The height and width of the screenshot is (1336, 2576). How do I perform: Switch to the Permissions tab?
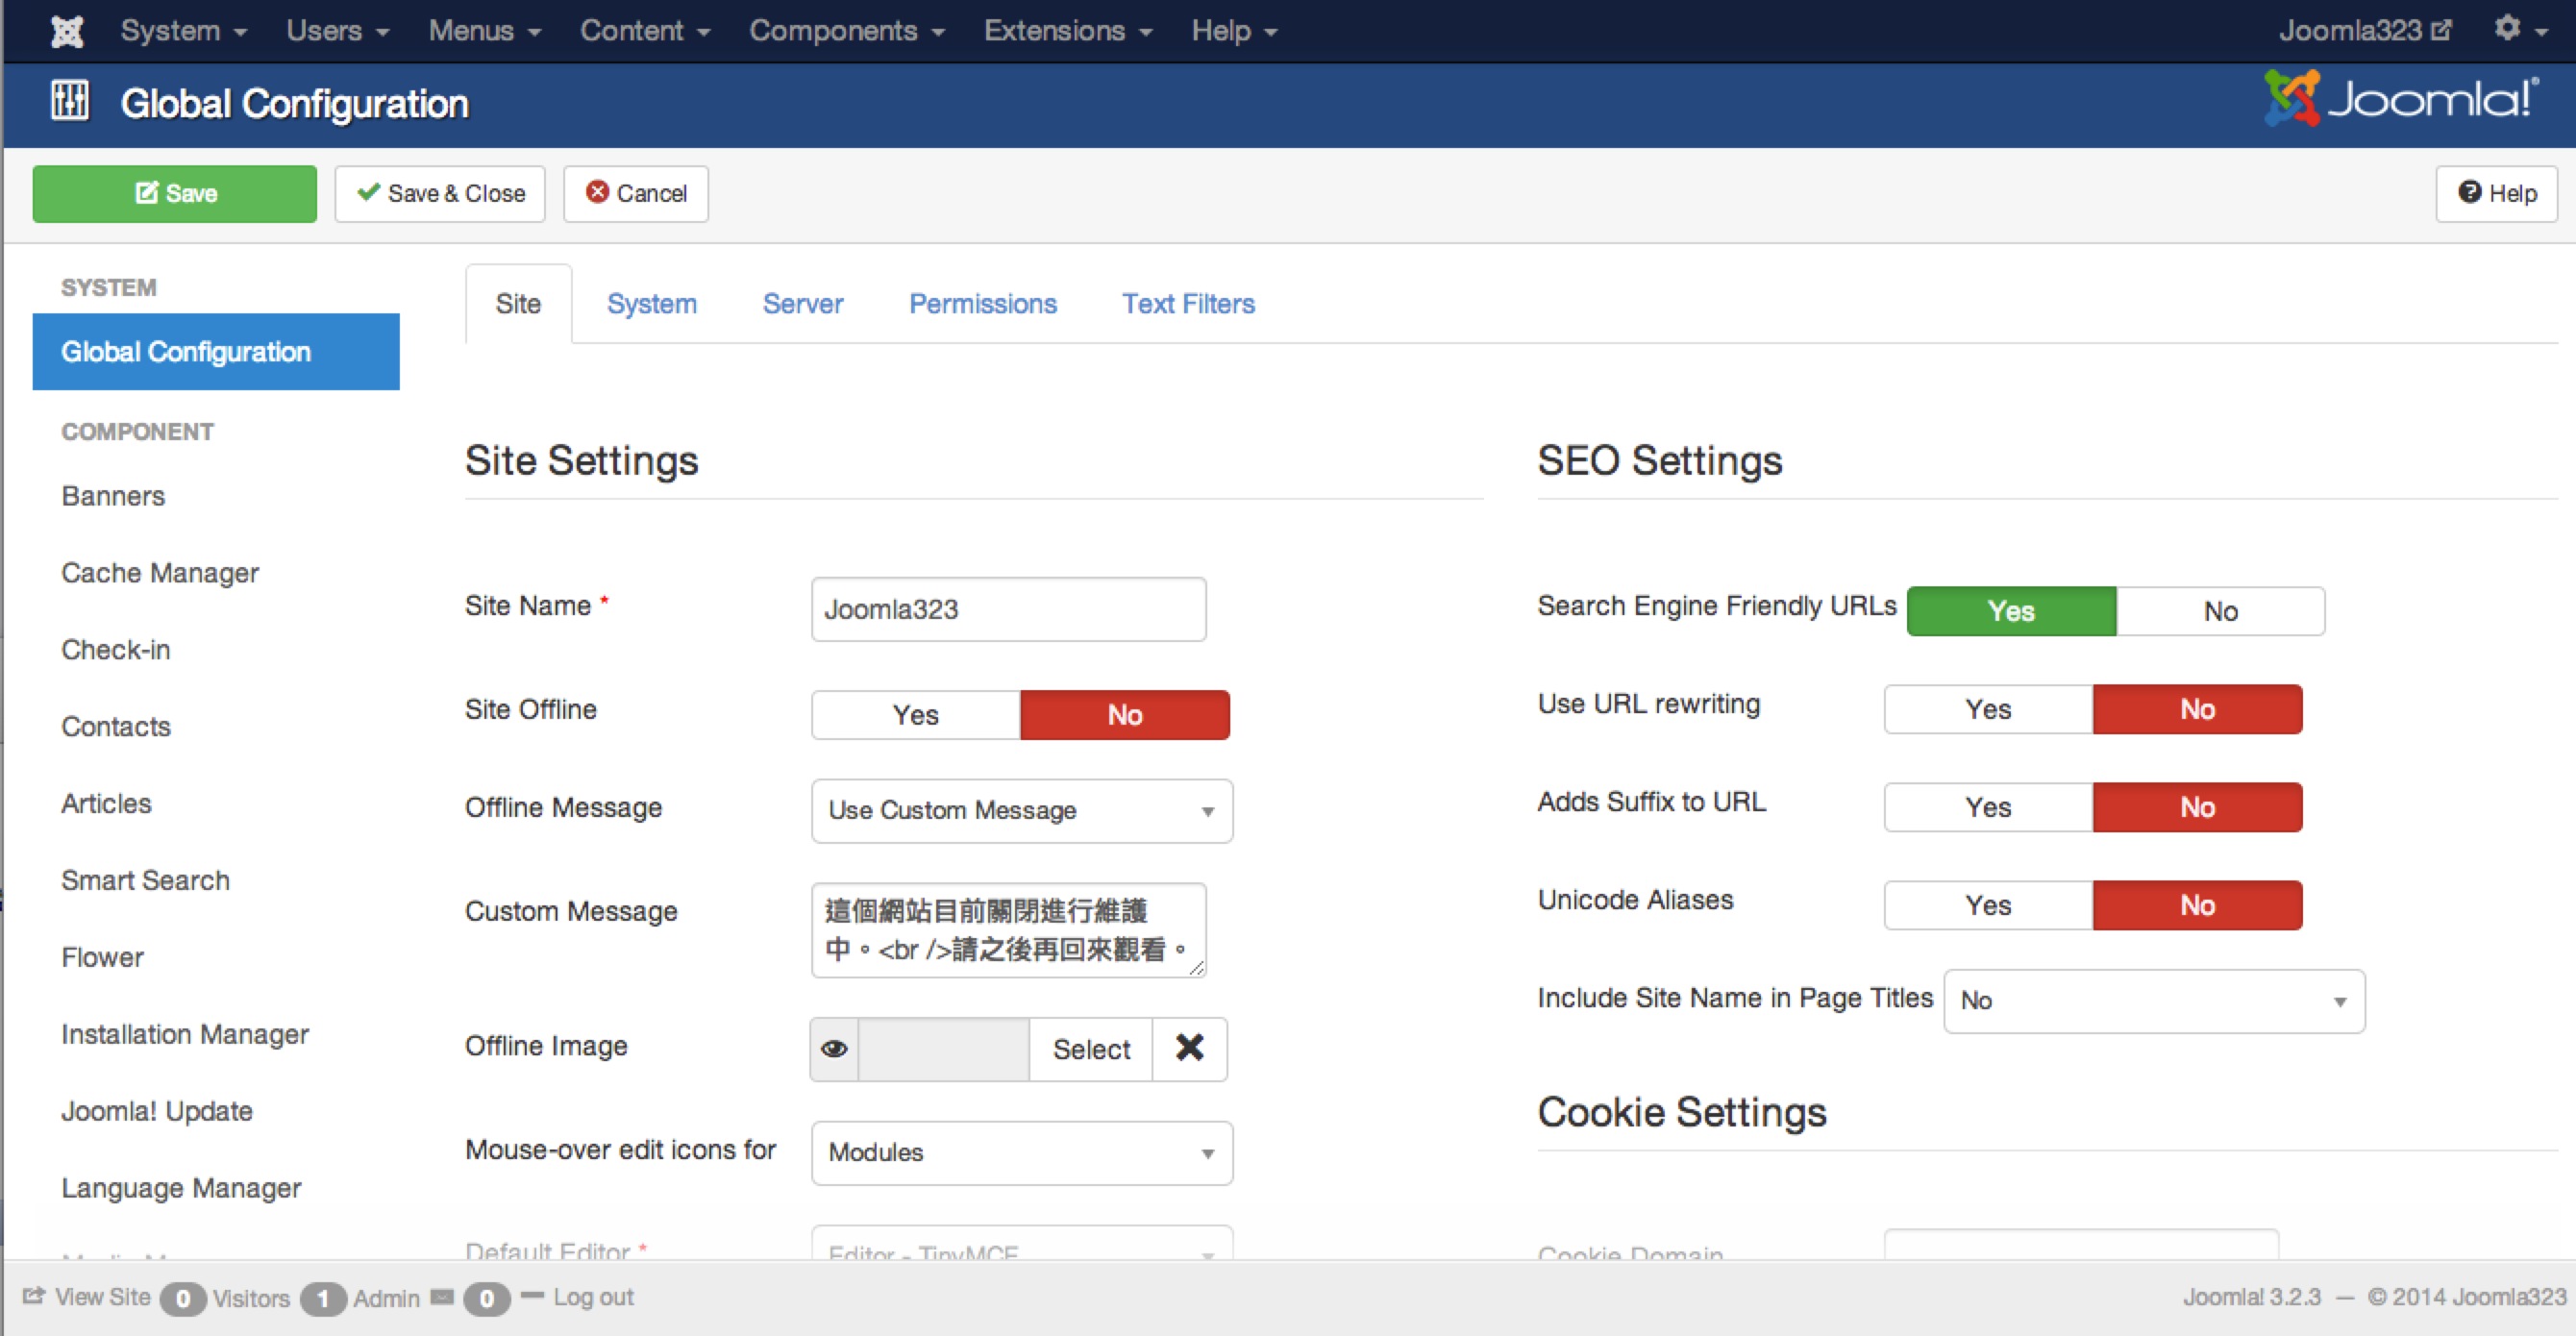982,304
